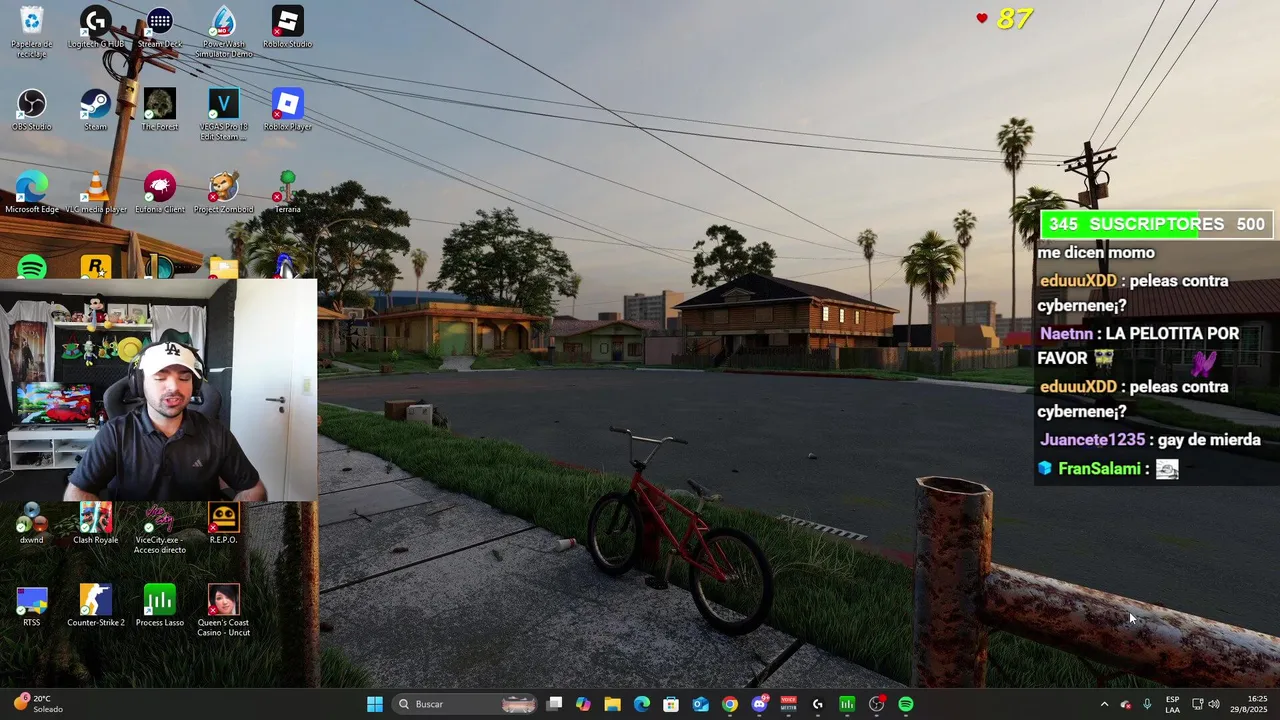This screenshot has height=720, width=1280.
Task: Select Queen's Coast Casino desktop icon
Action: click(x=224, y=610)
